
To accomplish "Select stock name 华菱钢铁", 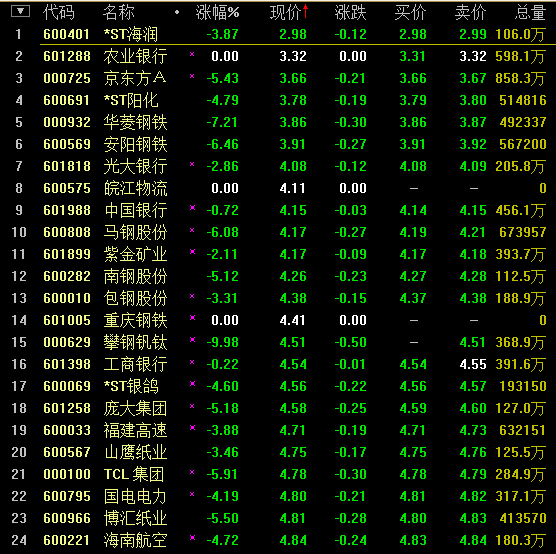I will point(135,122).
